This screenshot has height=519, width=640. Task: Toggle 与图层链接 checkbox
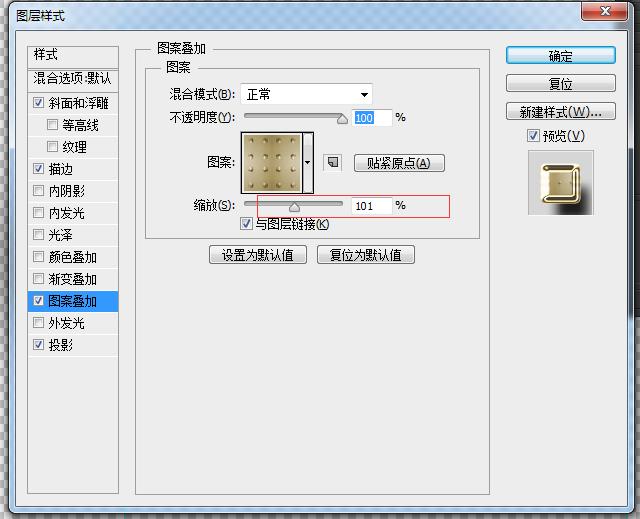(246, 224)
